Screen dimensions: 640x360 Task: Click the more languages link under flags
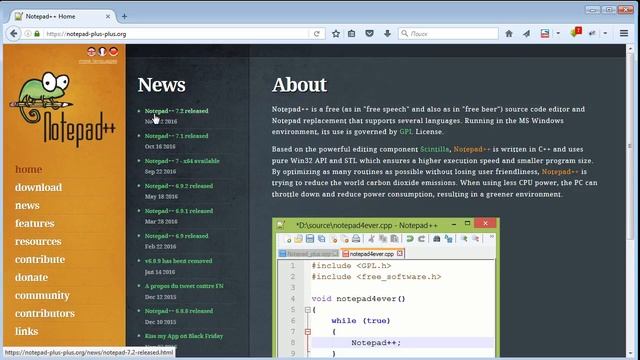tap(98, 61)
